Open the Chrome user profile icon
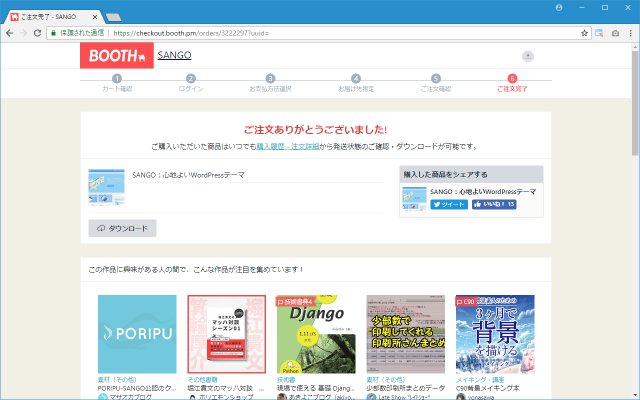Screen dimensions: 640x400 tap(559, 7)
